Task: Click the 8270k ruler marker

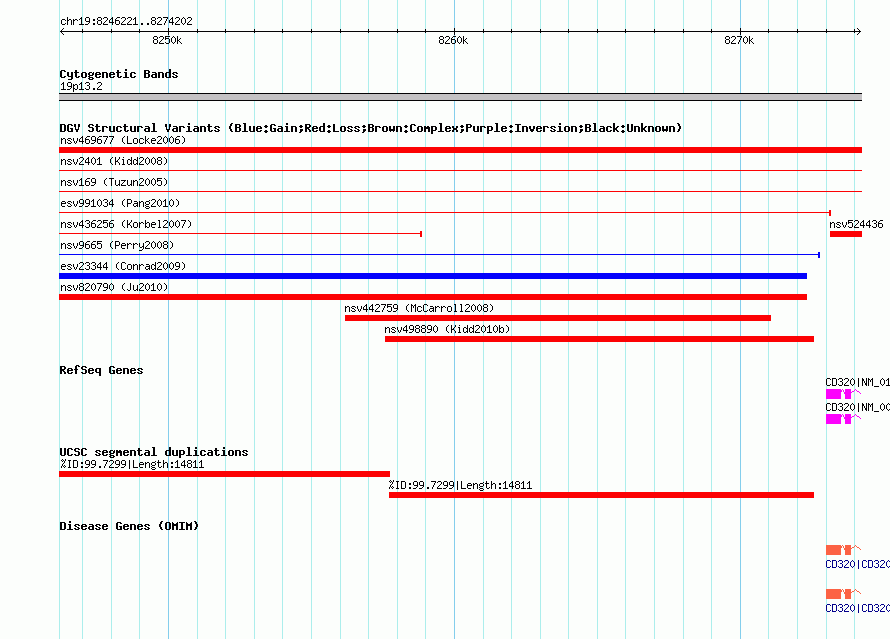Action: pyautogui.click(x=739, y=40)
